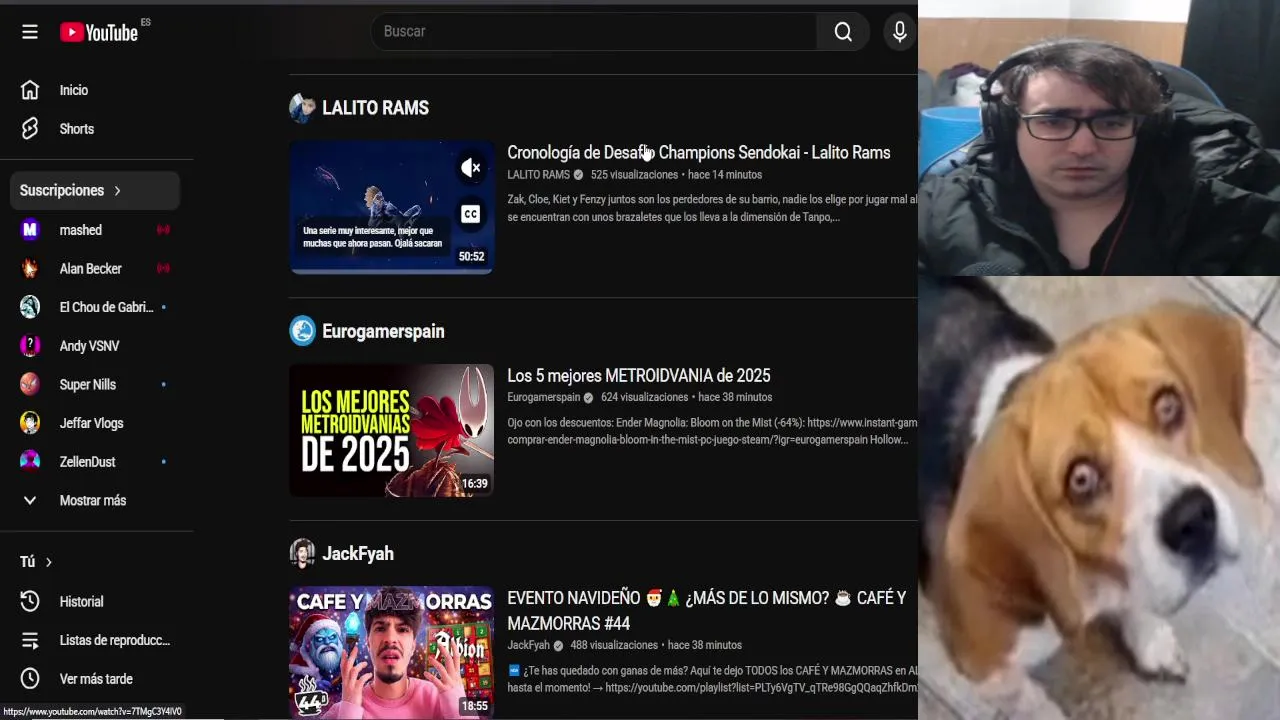Open the Metroidvanias de 2025 thumbnail

pos(391,430)
